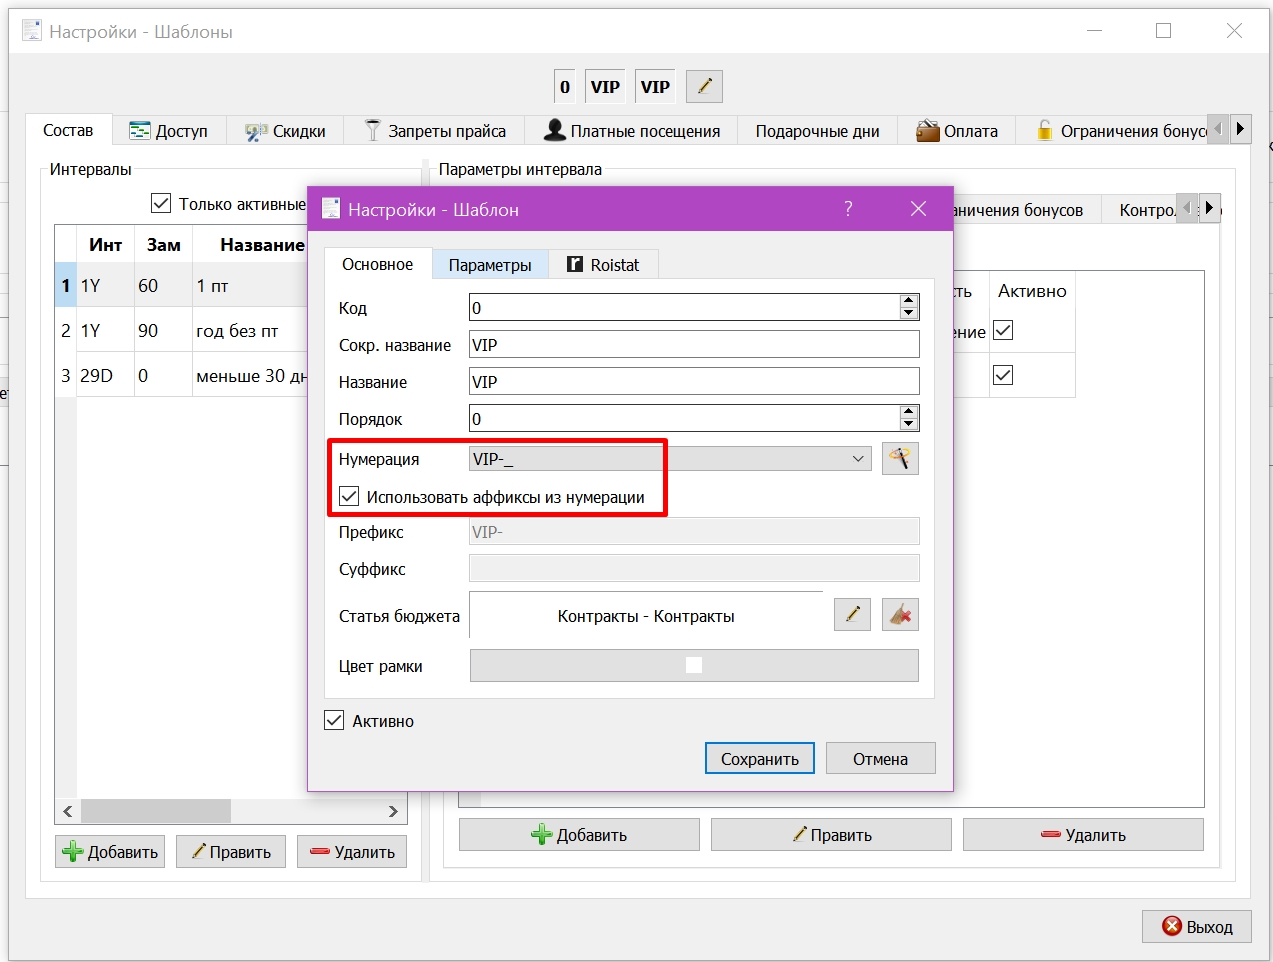Select the Состав tab
This screenshot has width=1273, height=962.
click(x=68, y=130)
